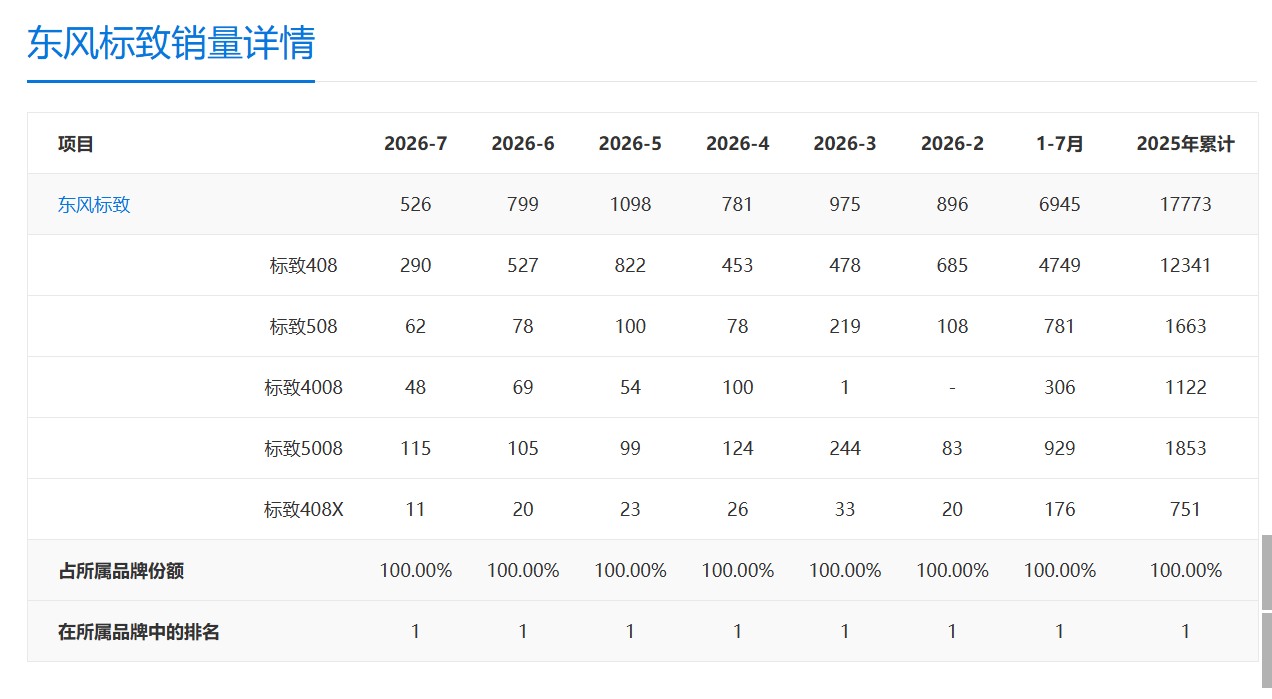Click 标致508 value 108 for 2026-2
Image resolution: width=1272 pixels, height=699 pixels.
pyautogui.click(x=952, y=327)
